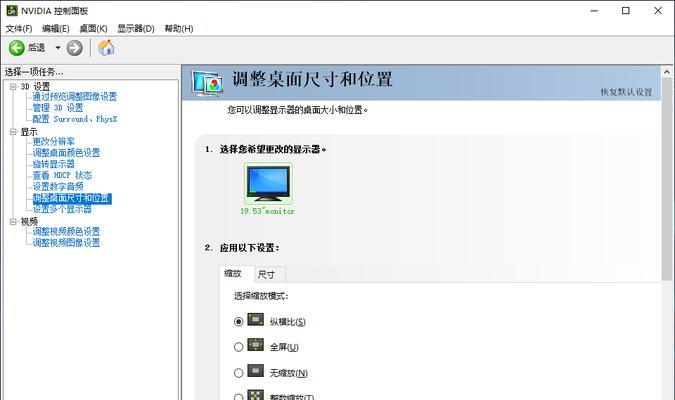Open the 文件(F) menu
The height and width of the screenshot is (400, 675).
pyautogui.click(x=19, y=28)
